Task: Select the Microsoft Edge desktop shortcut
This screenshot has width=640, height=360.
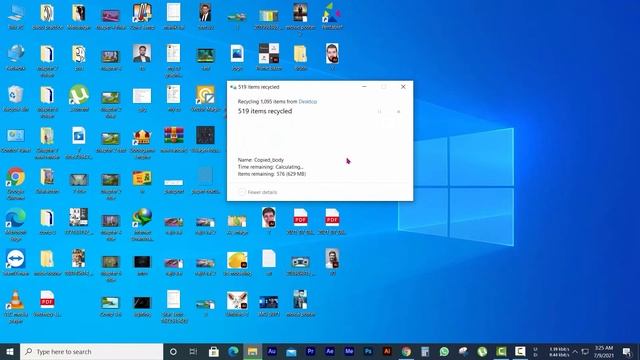Action: [x=16, y=224]
